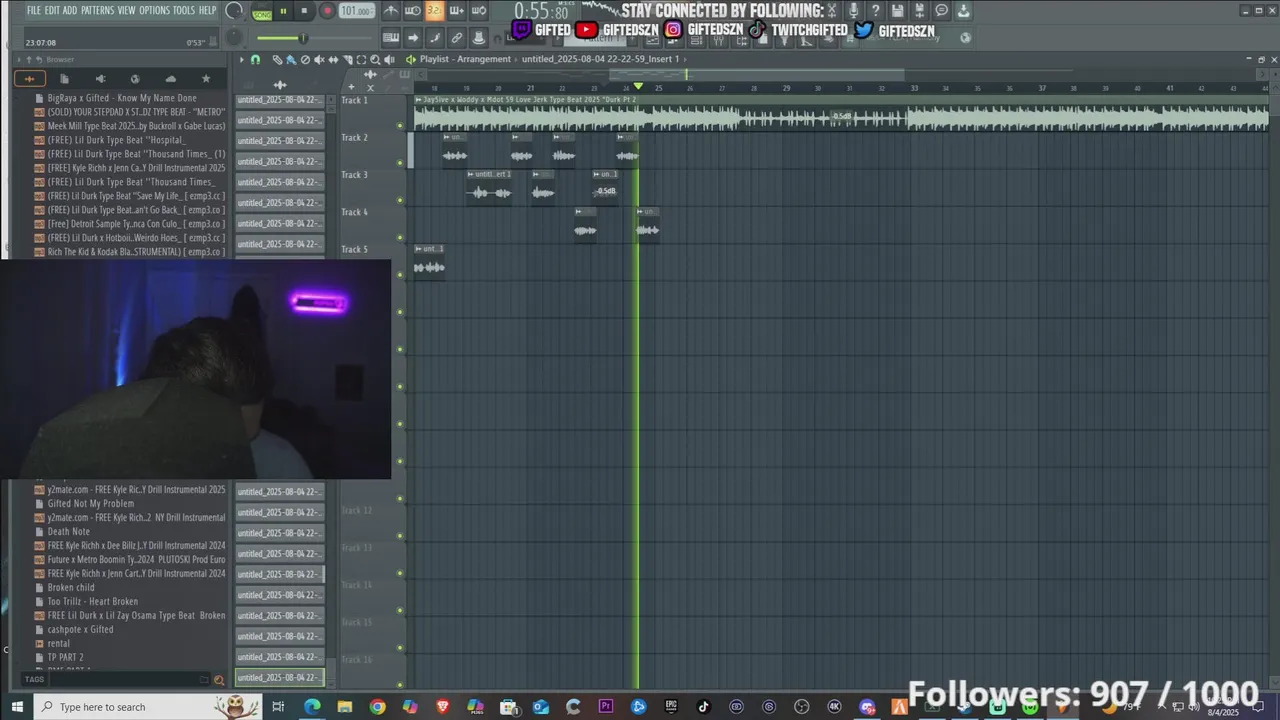Viewport: 1280px width, 720px height.
Task: Toggle typing keyboard to piano icon
Action: 391,38
